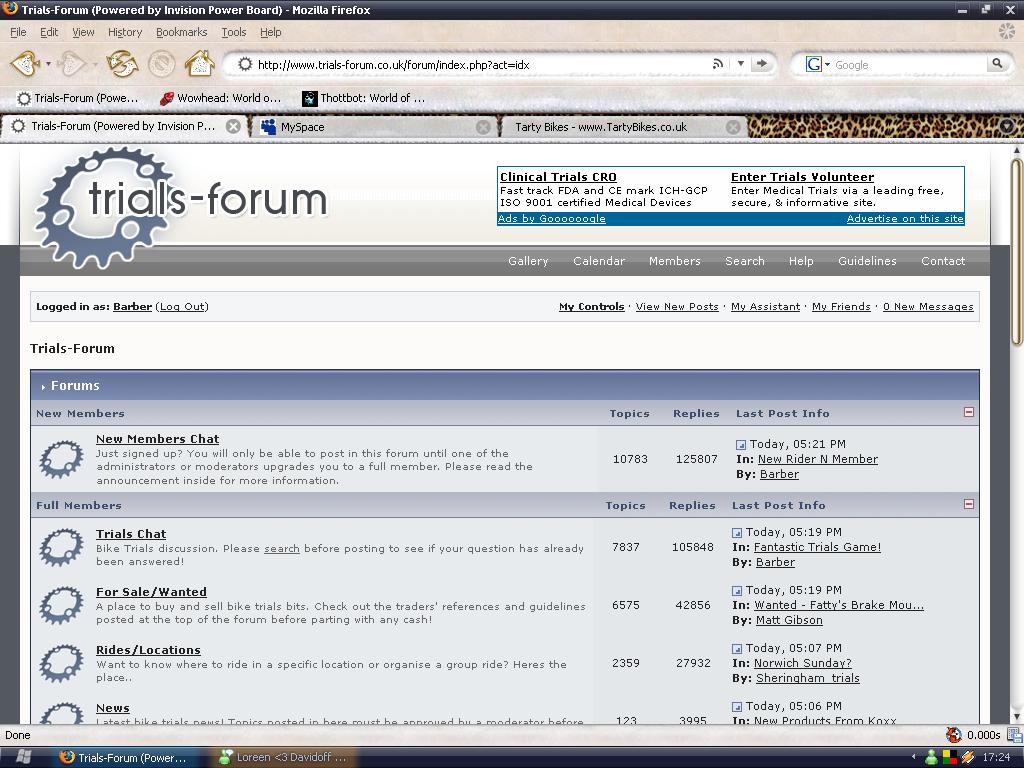Open the Fantastic Trials Game! topic
Screen dimensions: 1024x768
pos(817,547)
